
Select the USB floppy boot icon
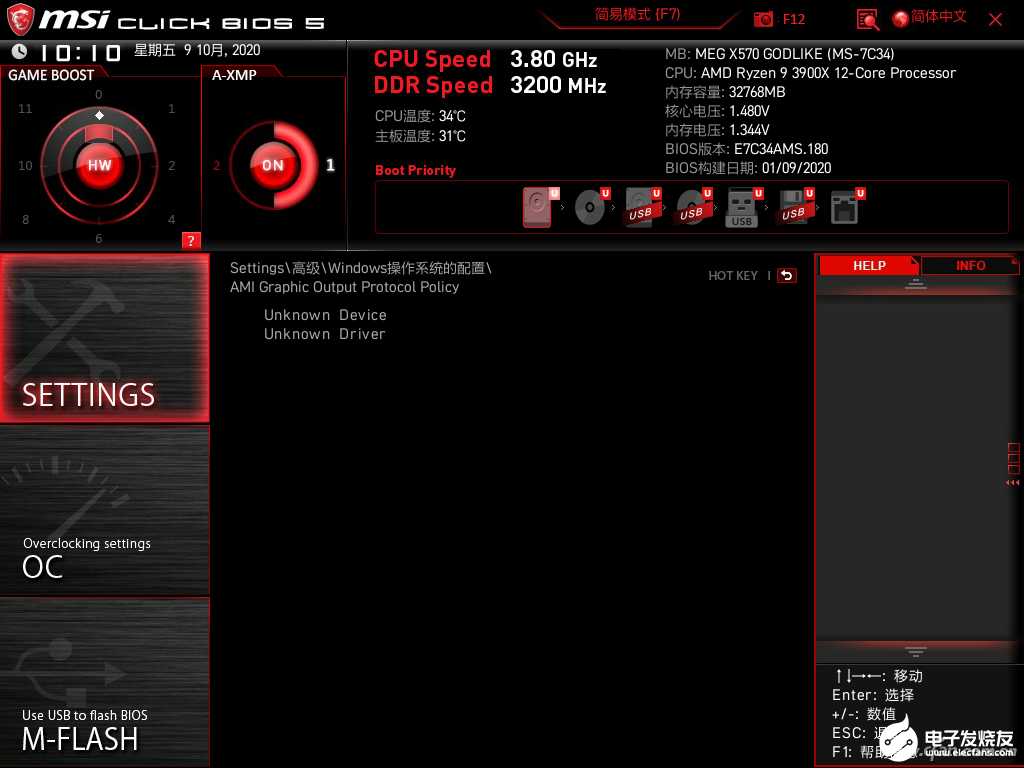[x=795, y=207]
